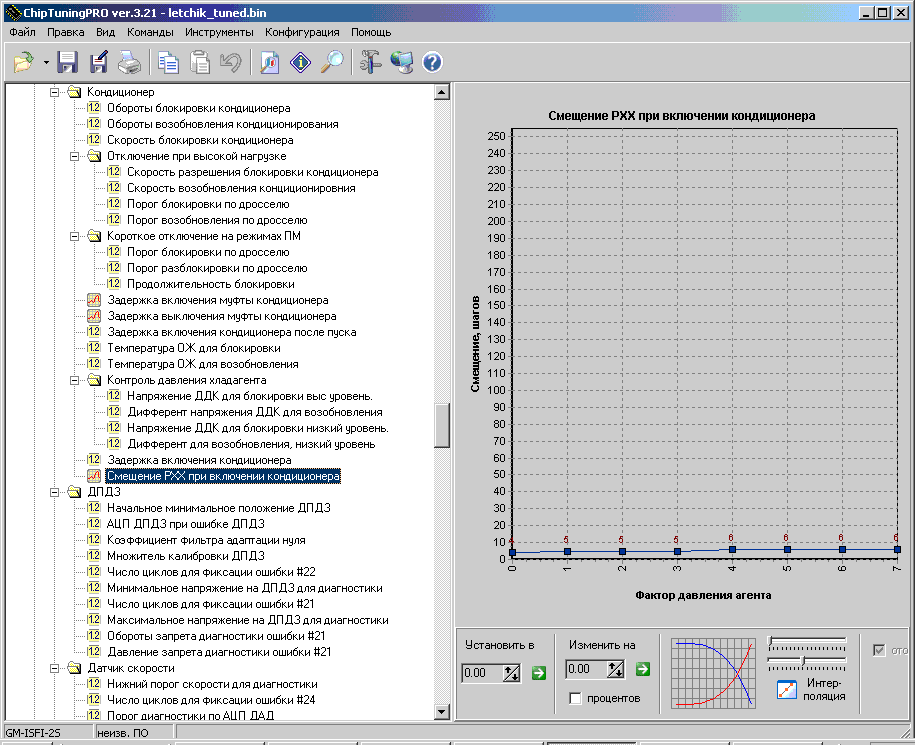Viewport: 915px width, 745px height.
Task: Collapse the "ДПДЗ" folder node
Action: pos(55,492)
